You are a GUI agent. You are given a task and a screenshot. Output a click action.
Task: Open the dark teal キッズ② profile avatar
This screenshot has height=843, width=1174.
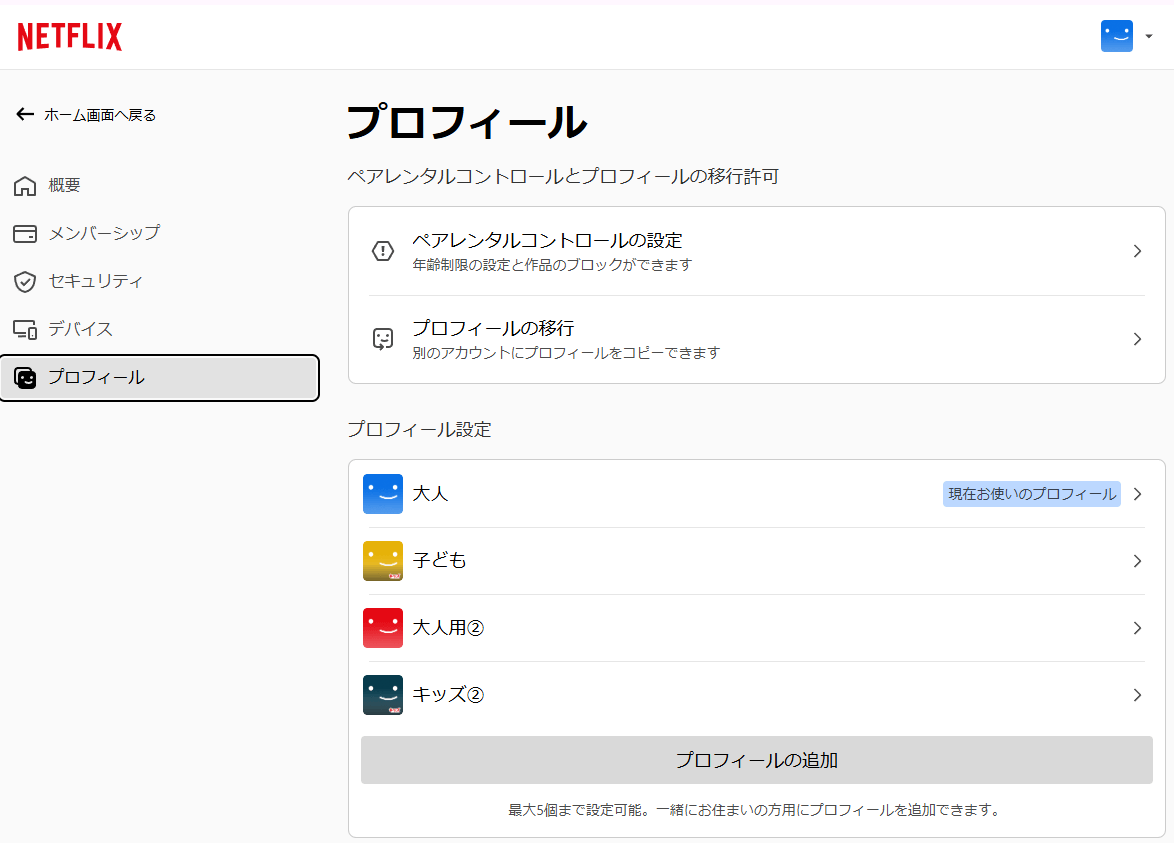pos(383,695)
